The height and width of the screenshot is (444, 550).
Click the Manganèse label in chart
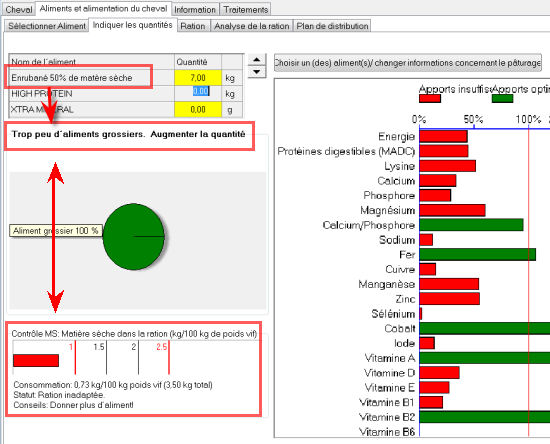coord(387,284)
